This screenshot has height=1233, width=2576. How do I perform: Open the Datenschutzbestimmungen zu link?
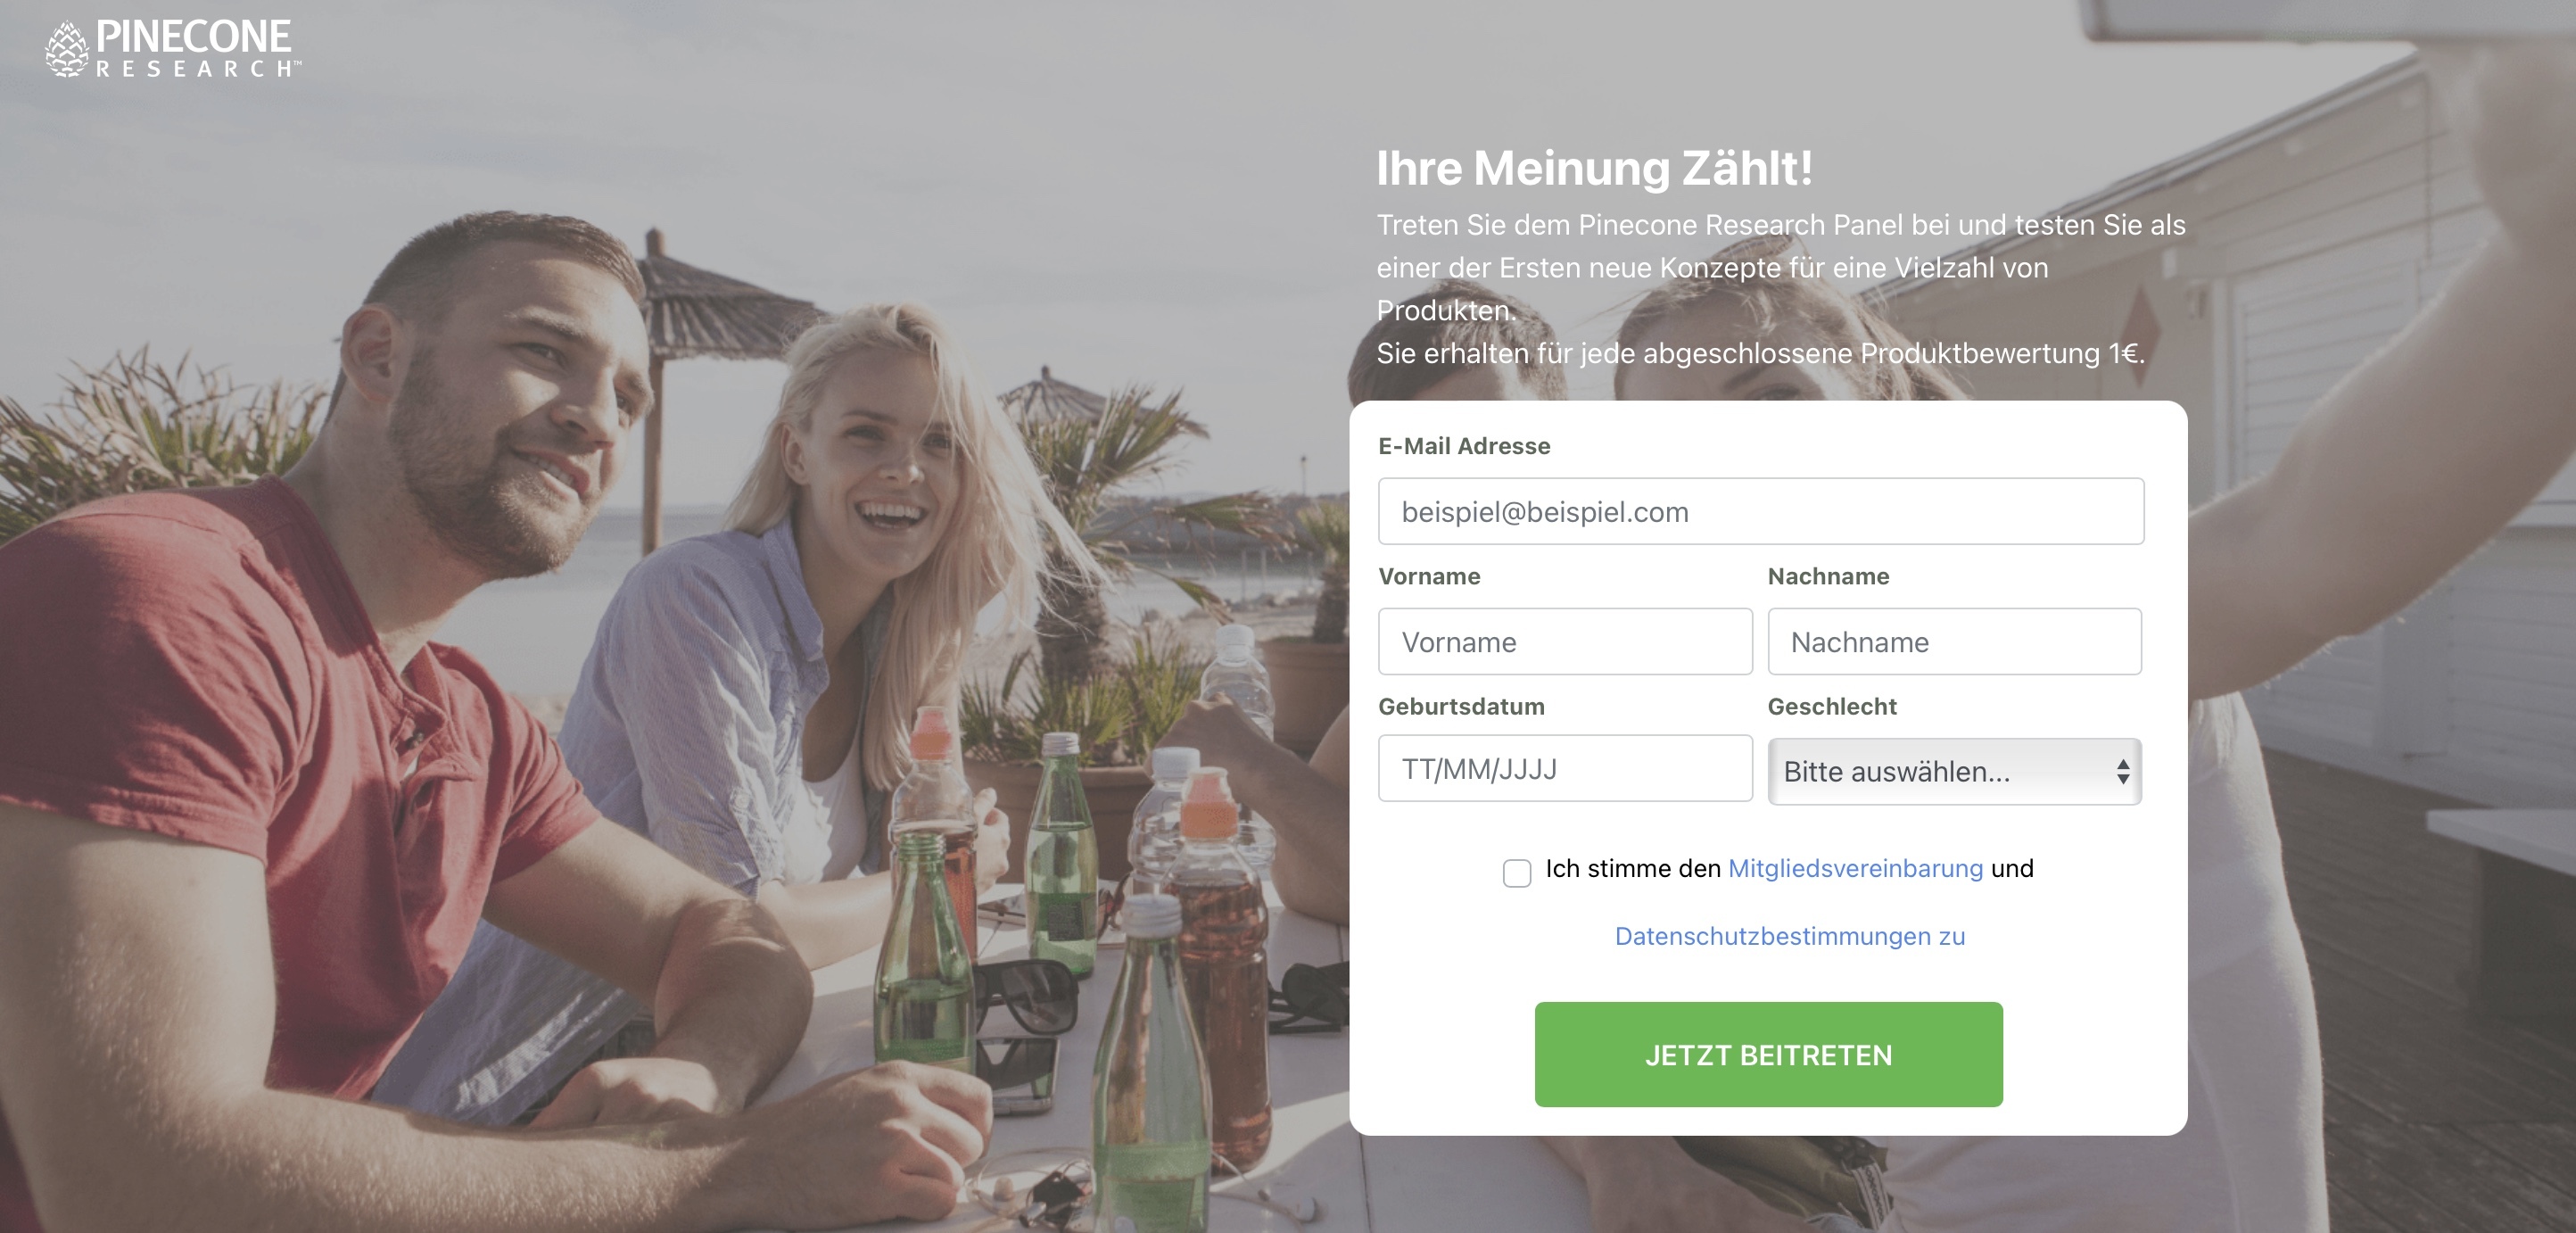coord(1789,936)
